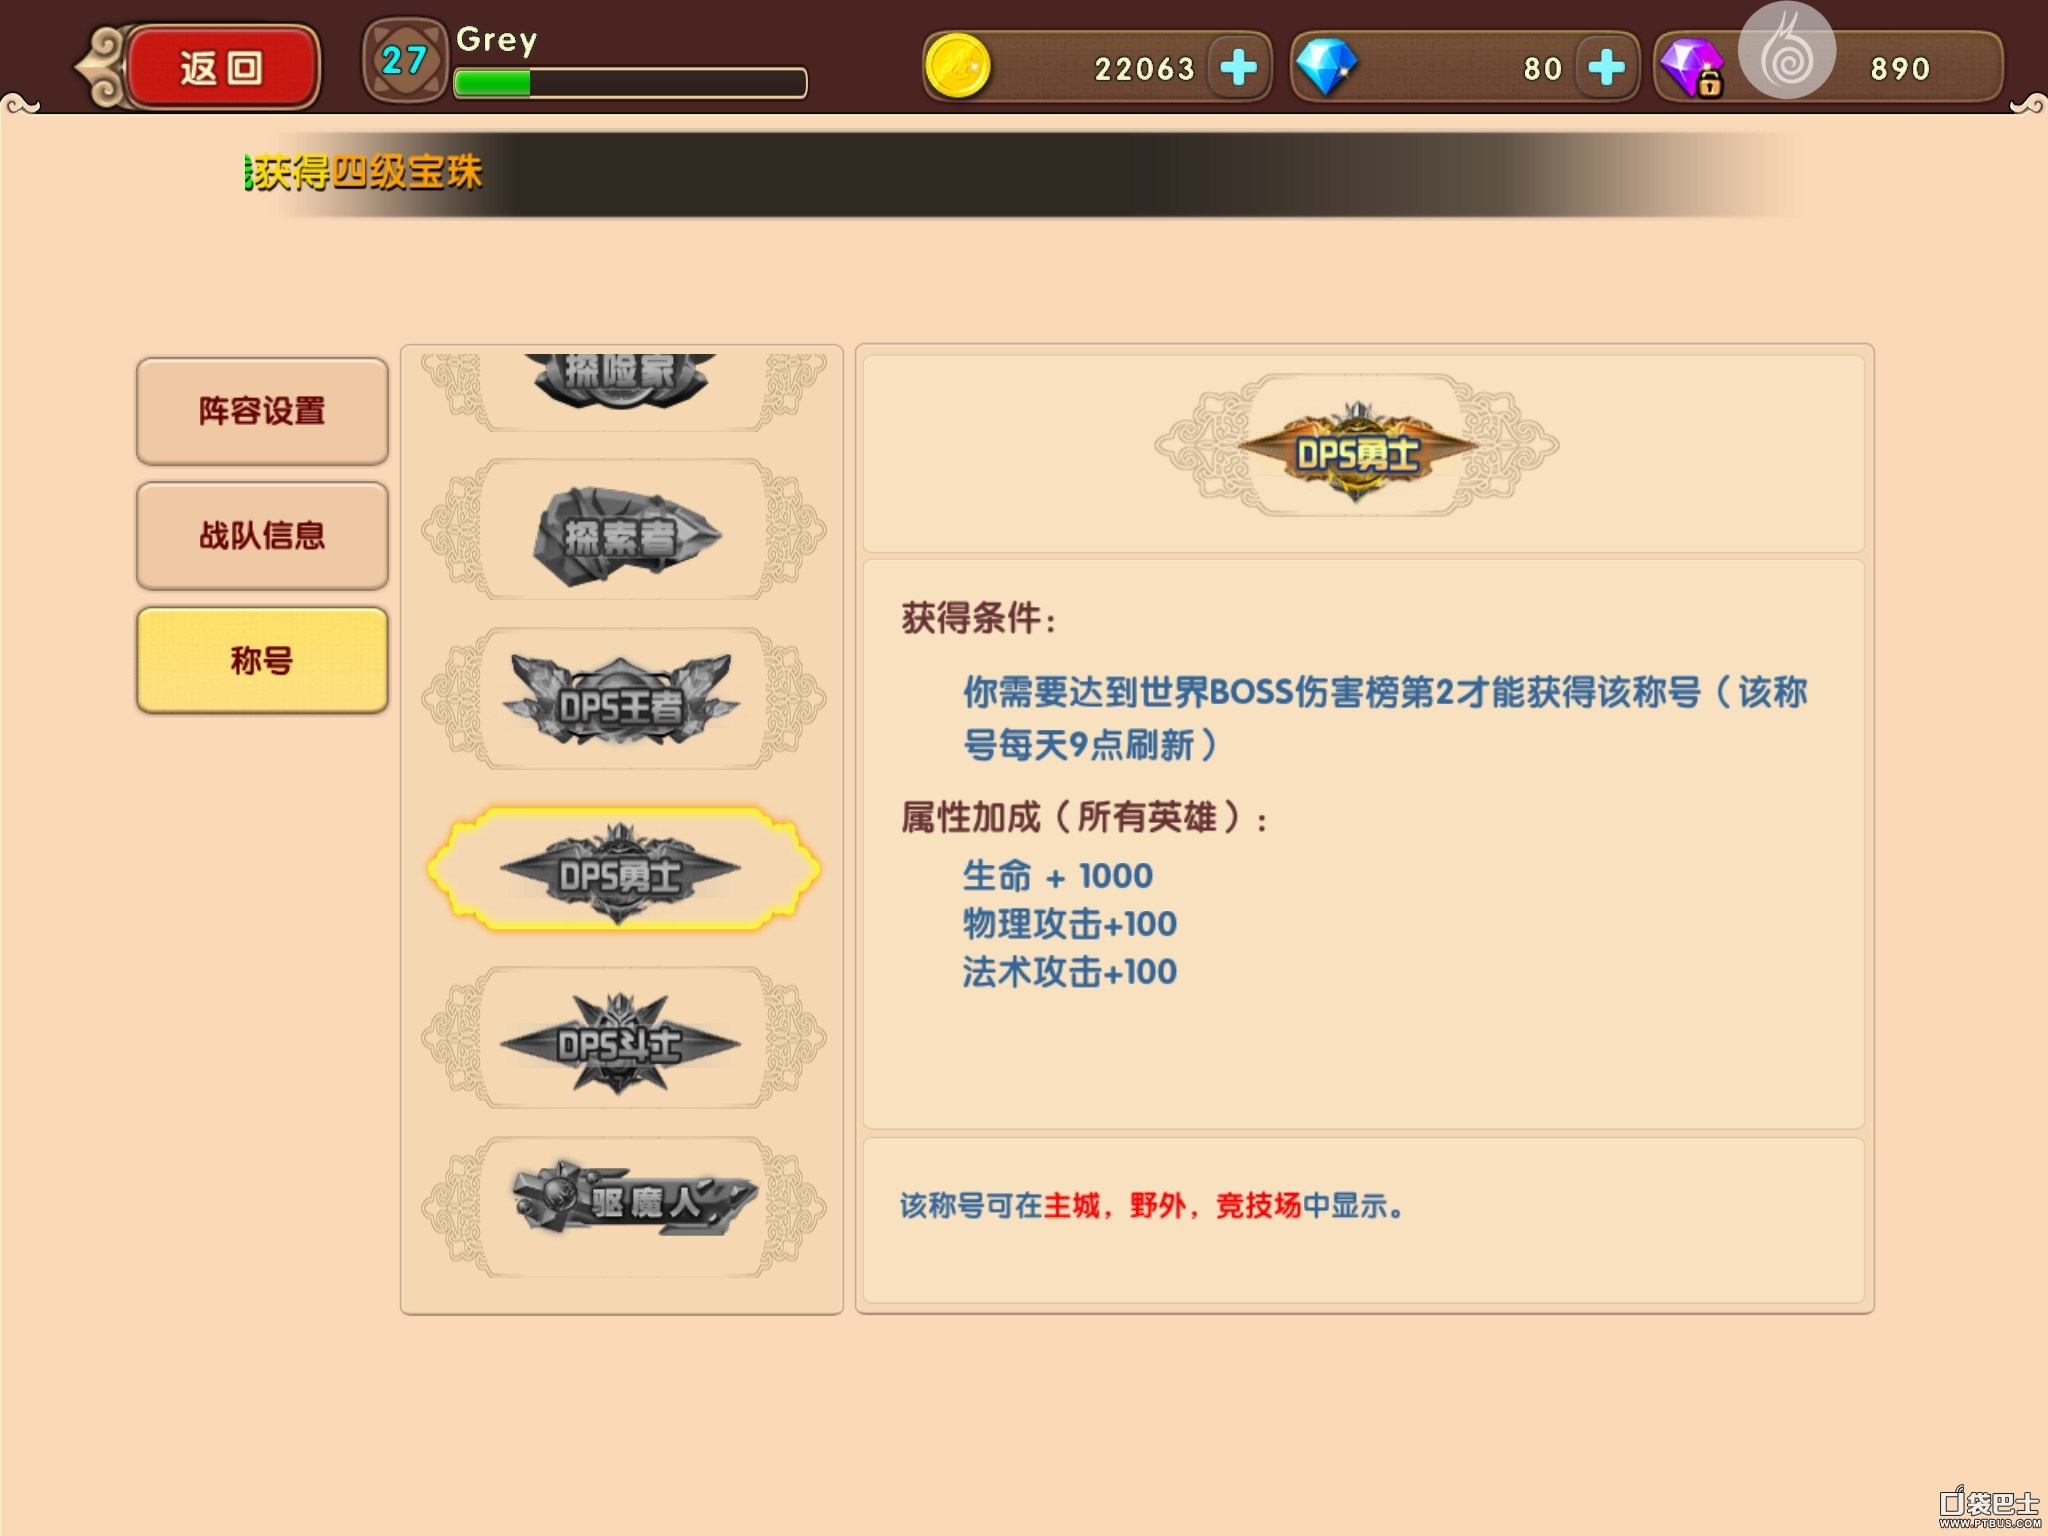This screenshot has height=1536, width=2048.
Task: Open the 阵容设置 tab
Action: [x=262, y=411]
